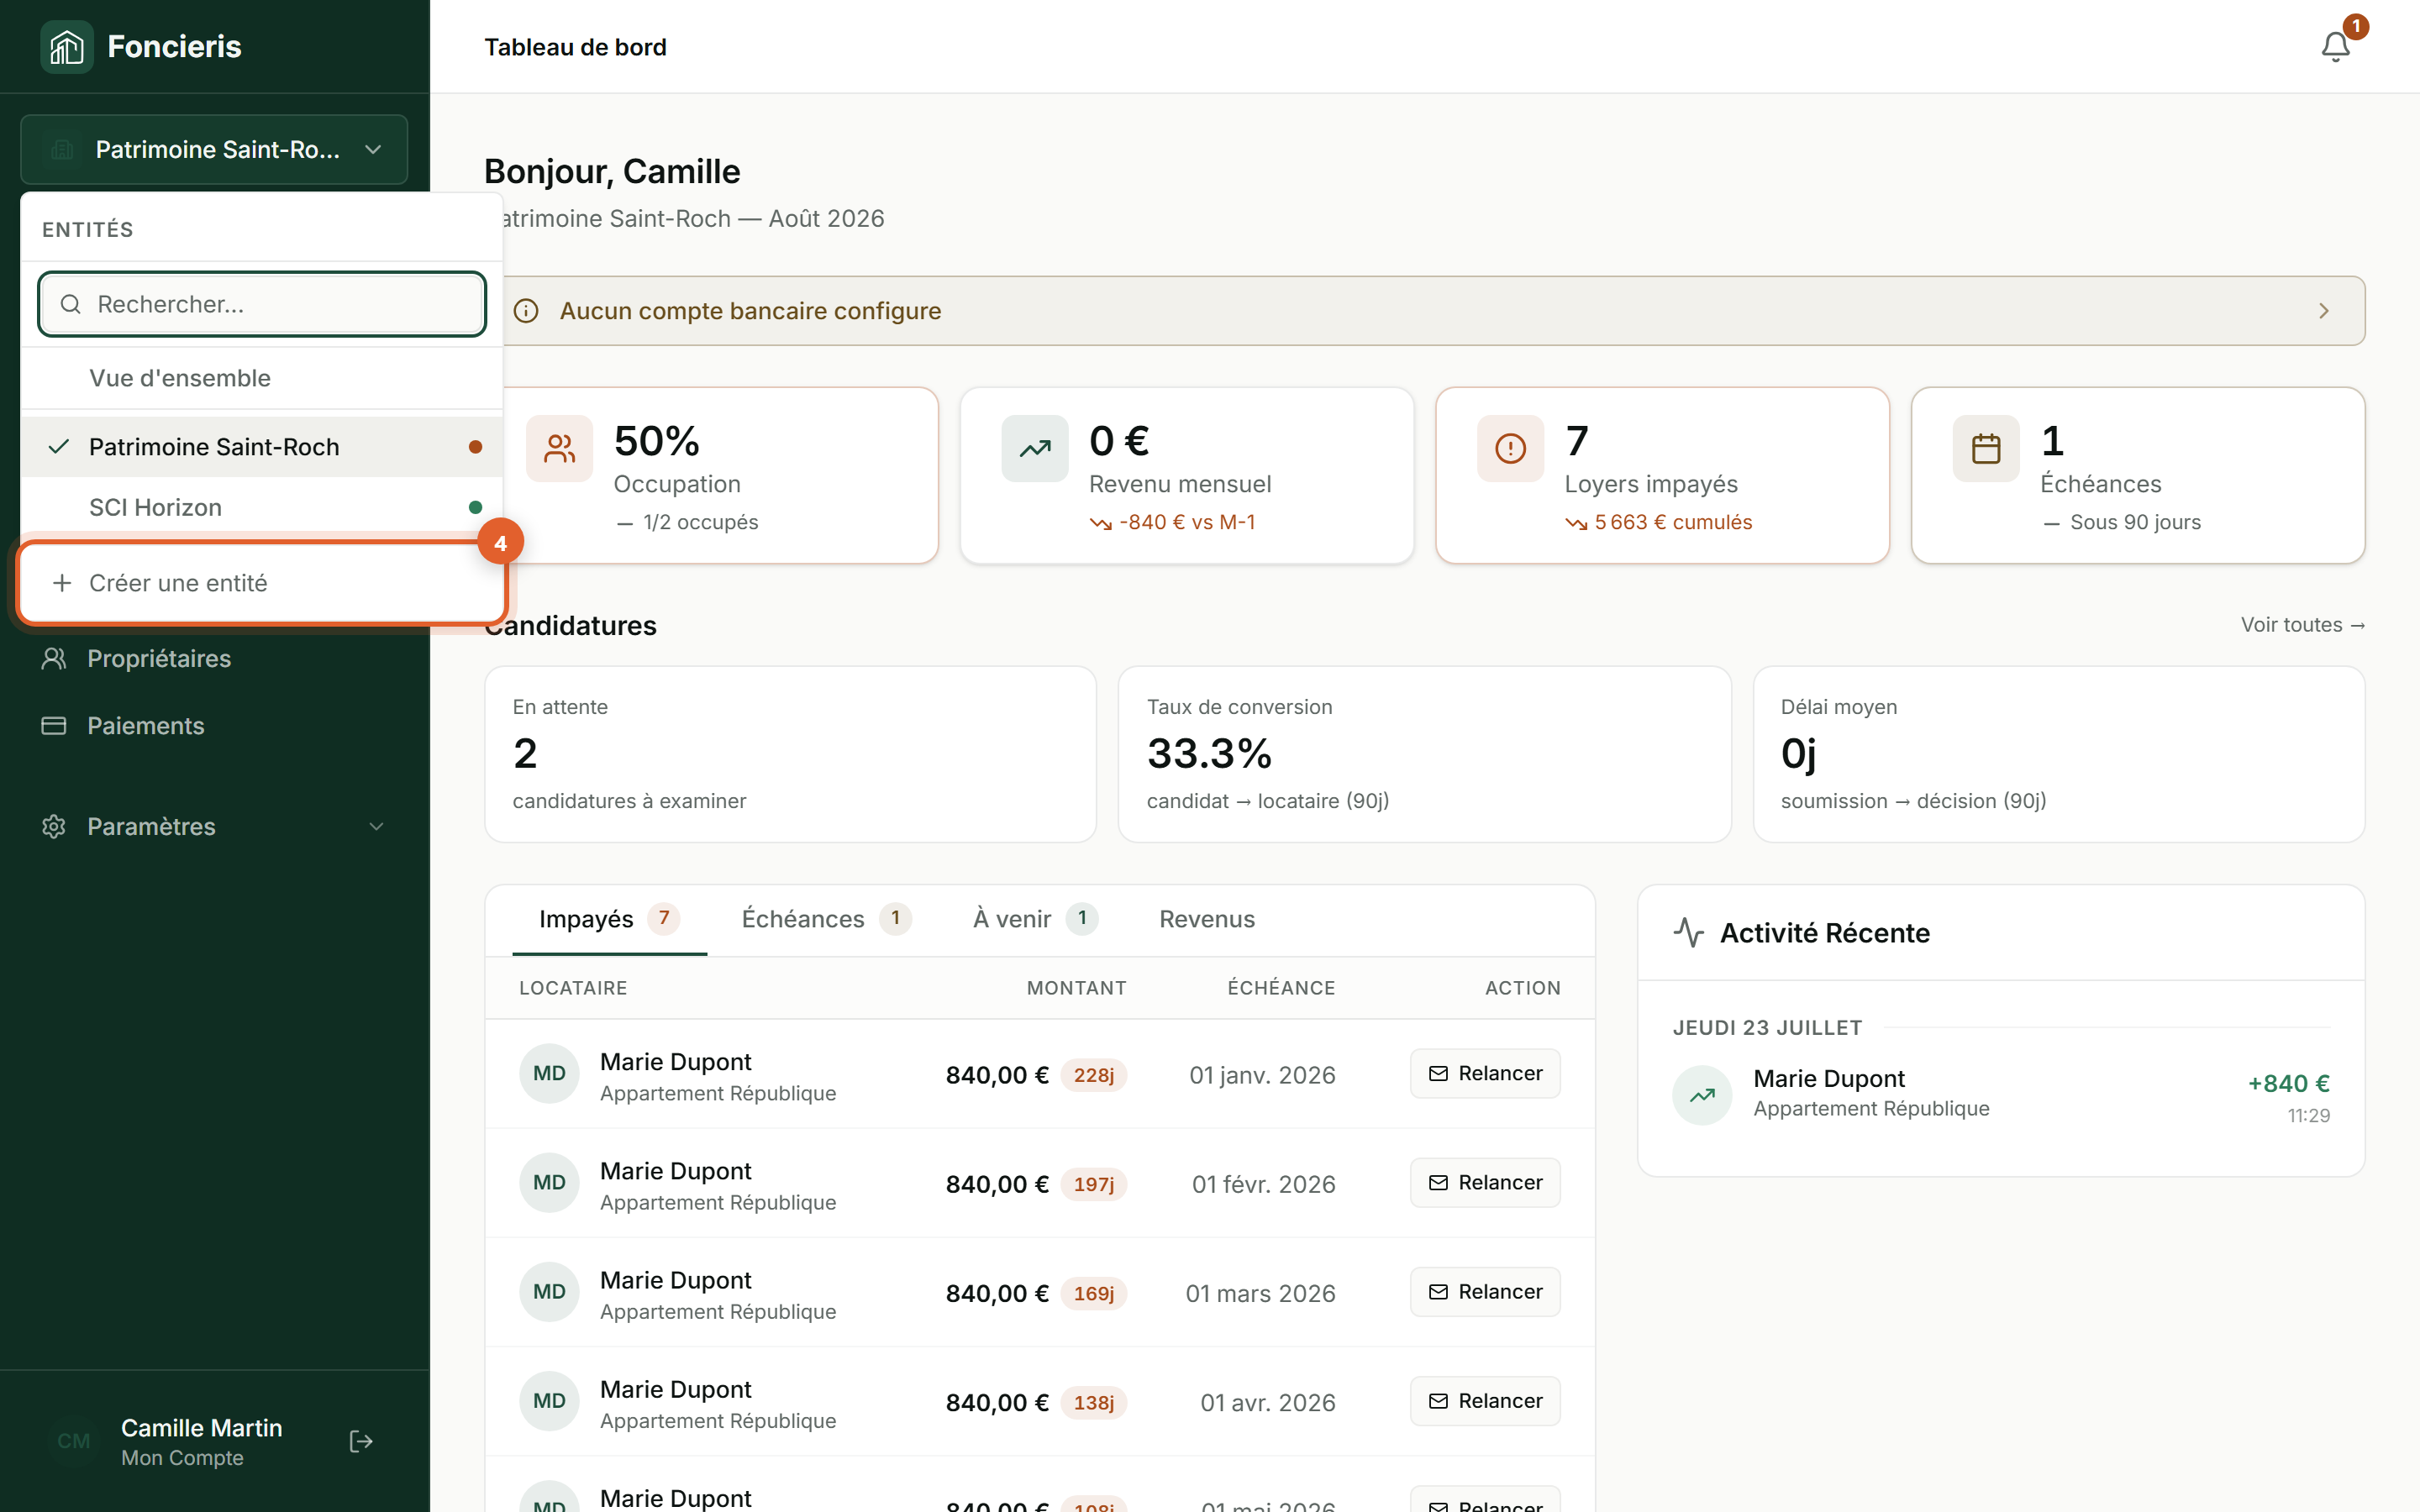Click Relancer for 01 avr. 2026 rent
Screen dimensions: 2420x1512
point(1485,1400)
